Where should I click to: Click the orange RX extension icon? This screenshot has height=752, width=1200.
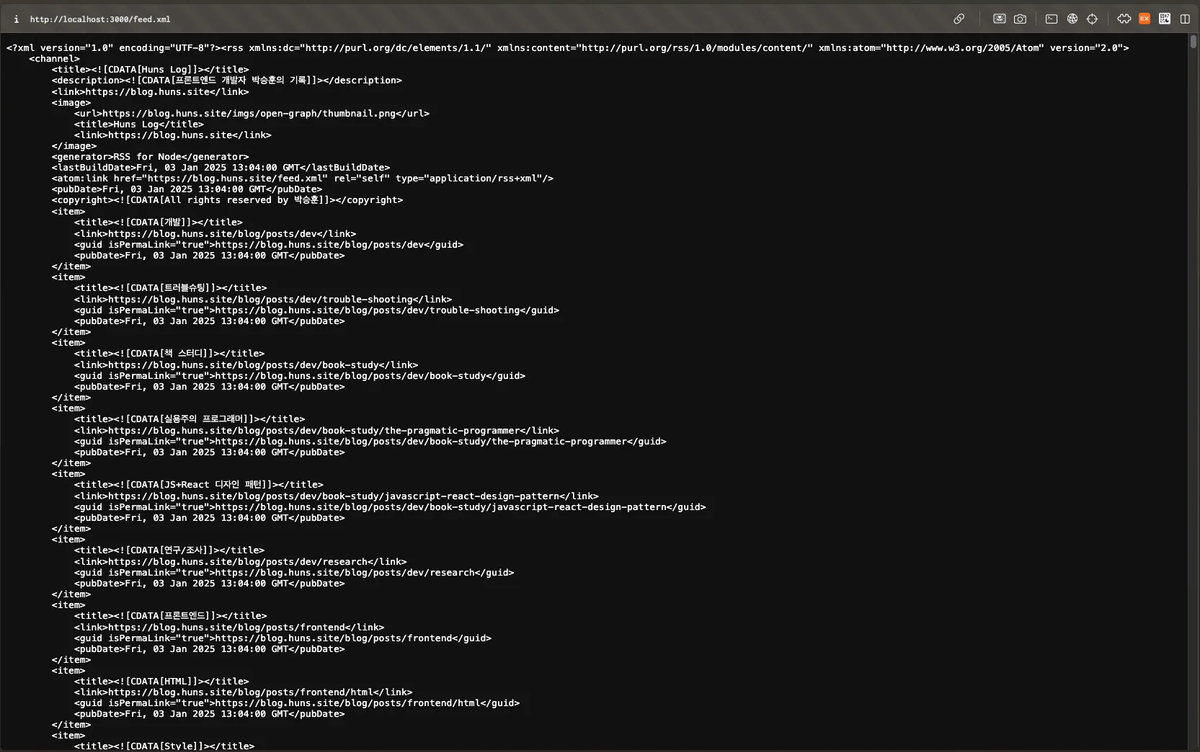point(1144,18)
